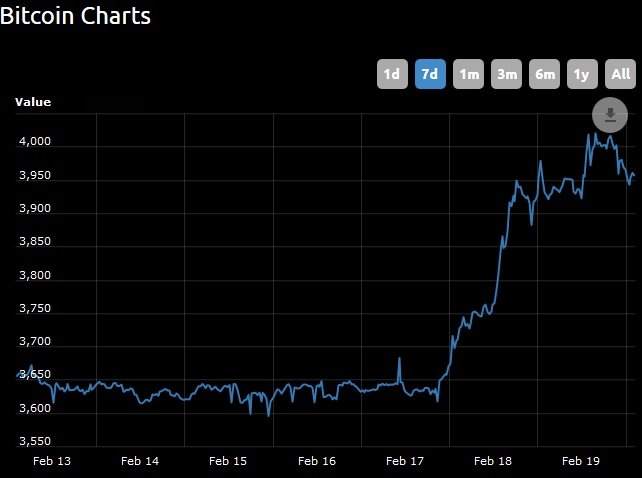Show the 6m price history

coord(545,74)
